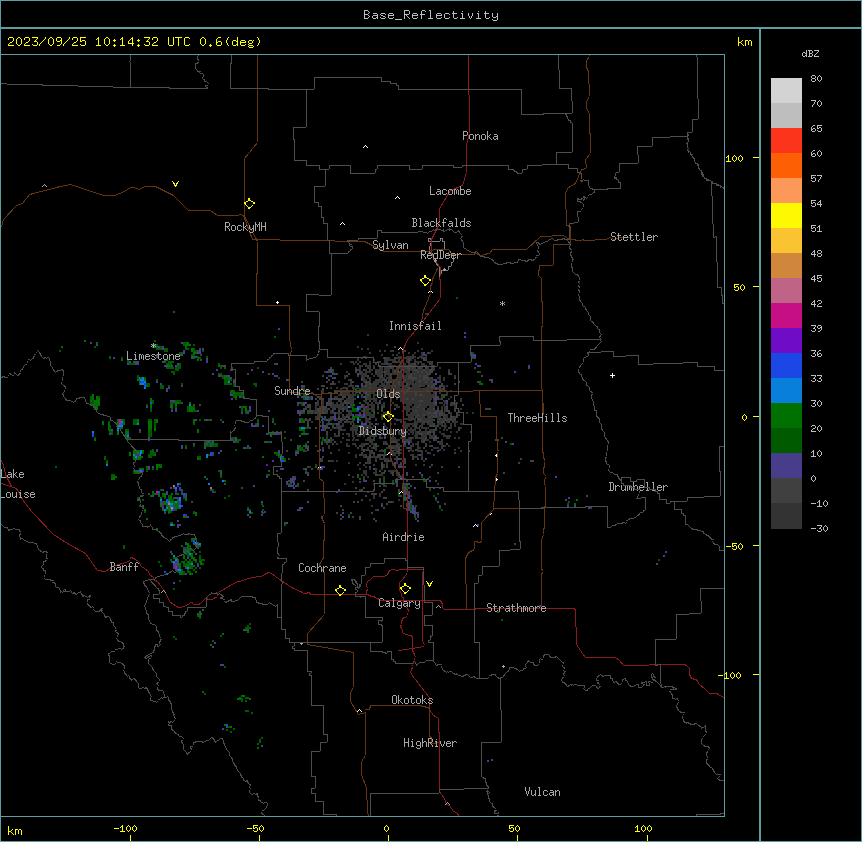Screen dimensions: 862x842
Task: Click the white asterisk marker east of Innisfail
Action: tap(502, 303)
